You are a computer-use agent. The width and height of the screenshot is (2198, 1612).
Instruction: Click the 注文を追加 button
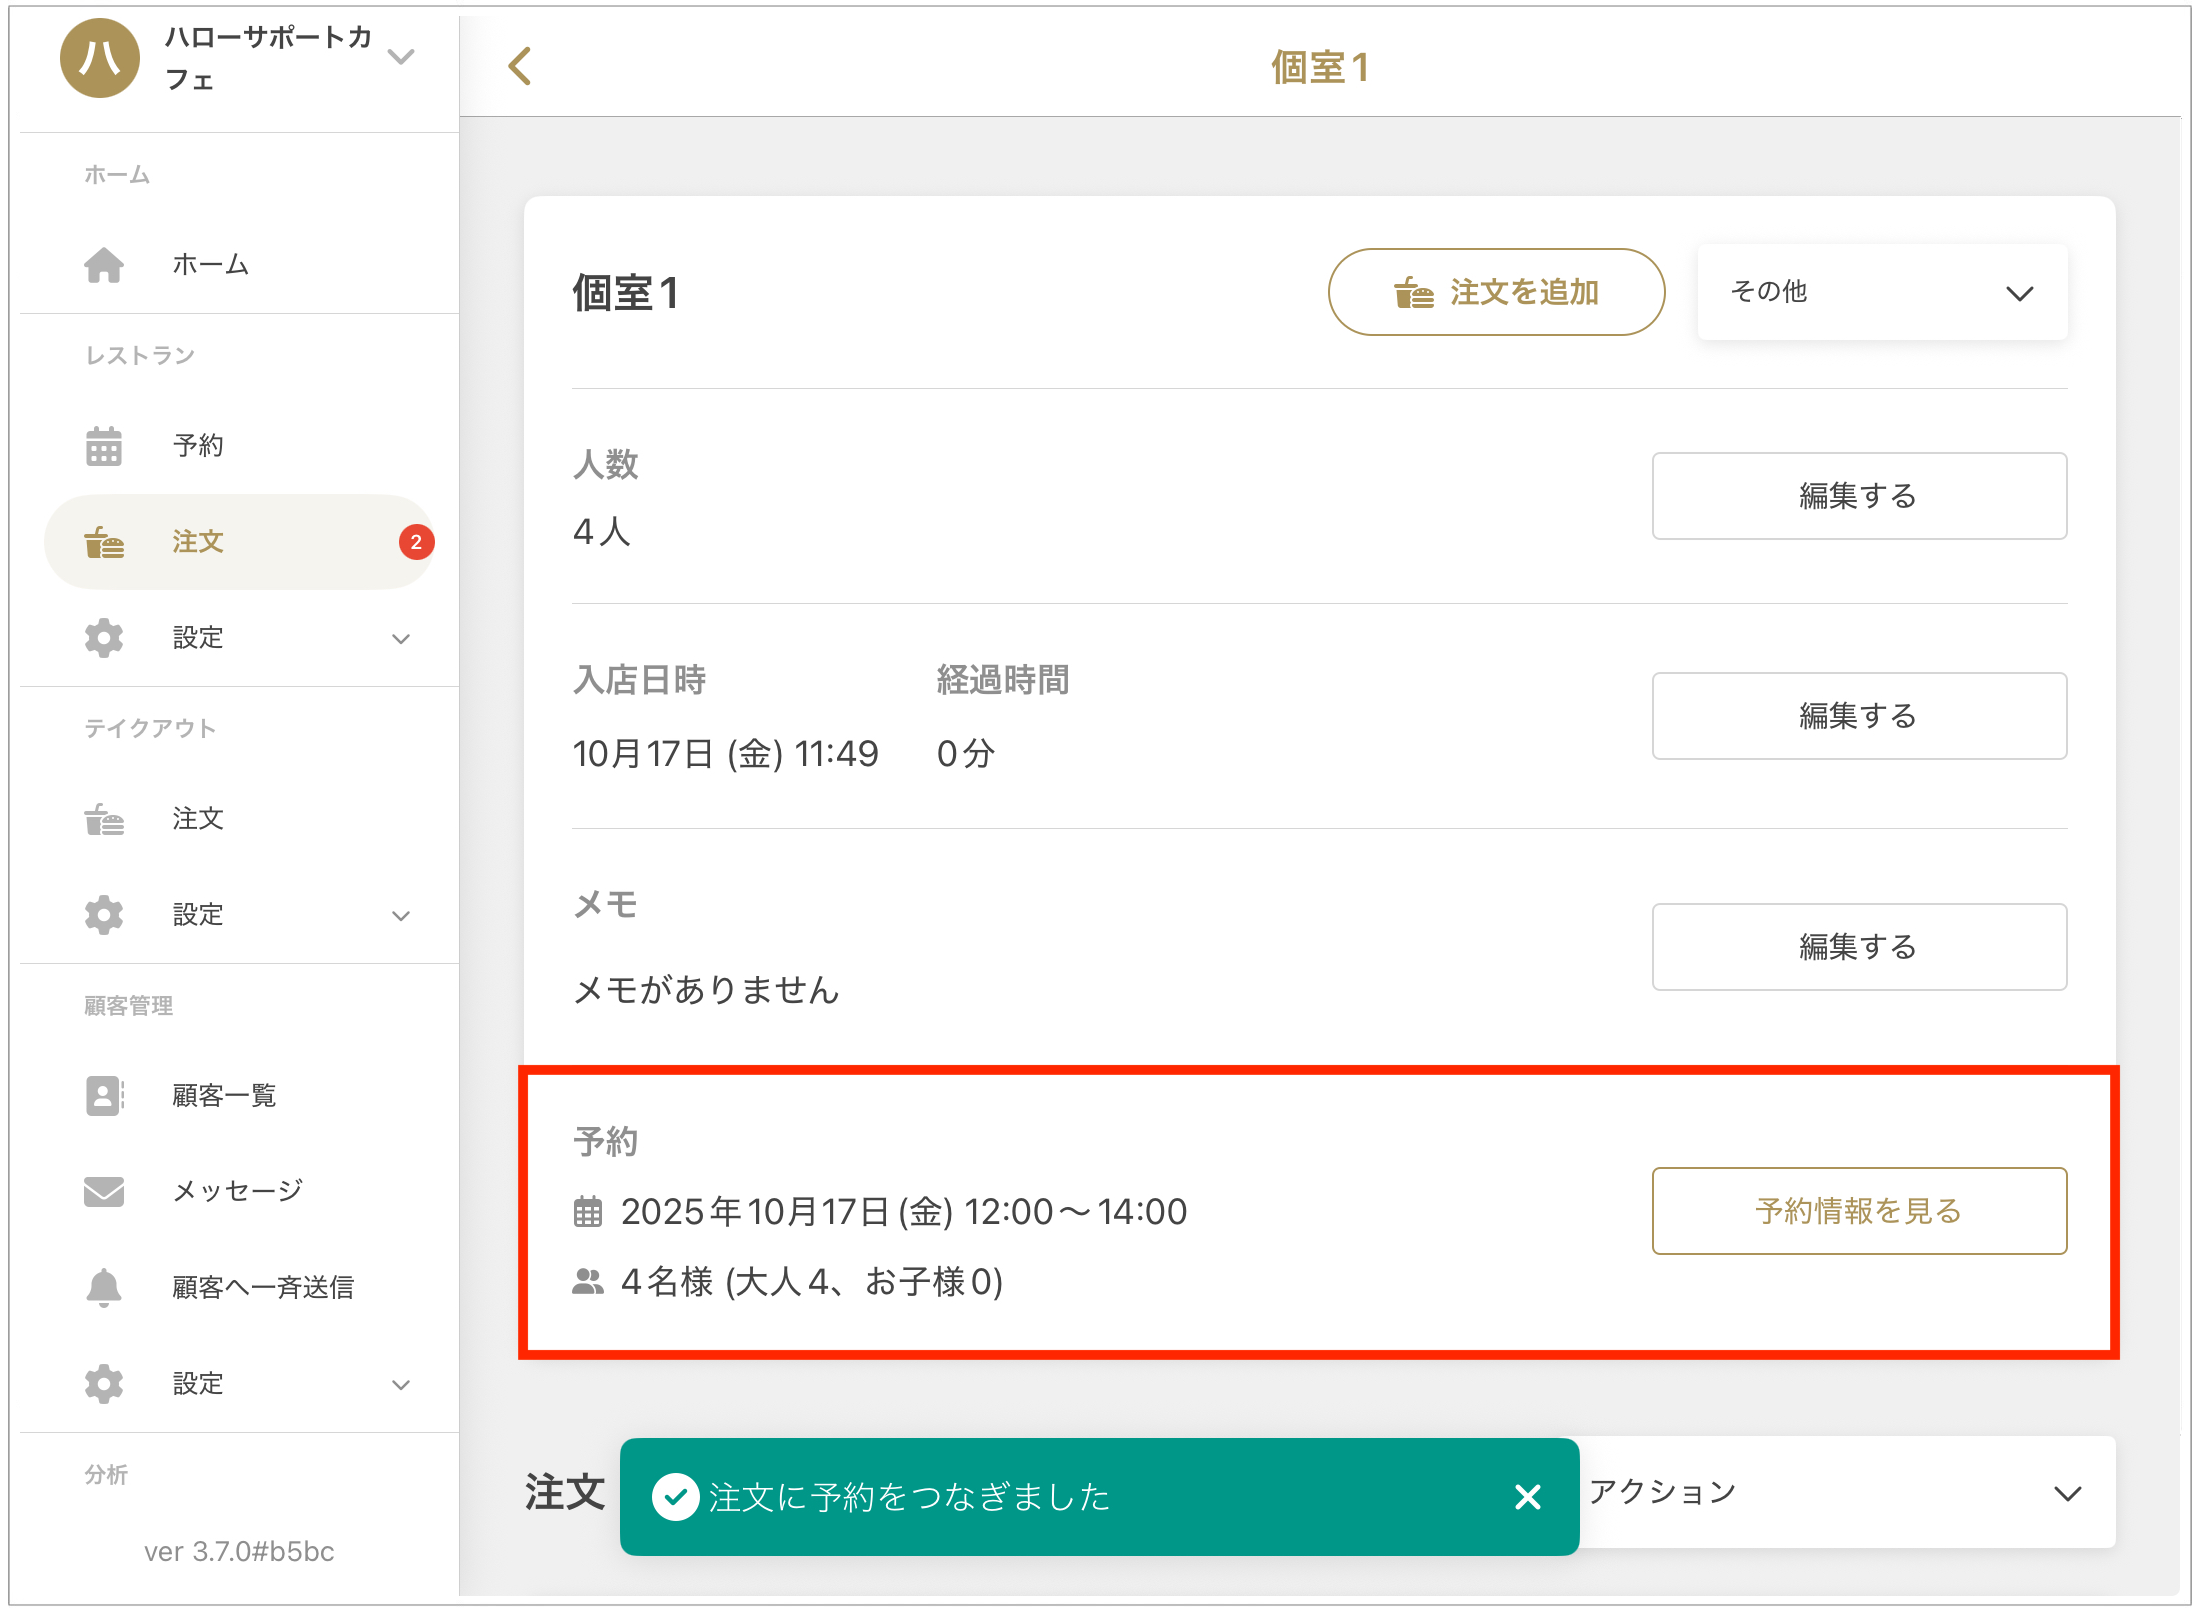click(1495, 292)
